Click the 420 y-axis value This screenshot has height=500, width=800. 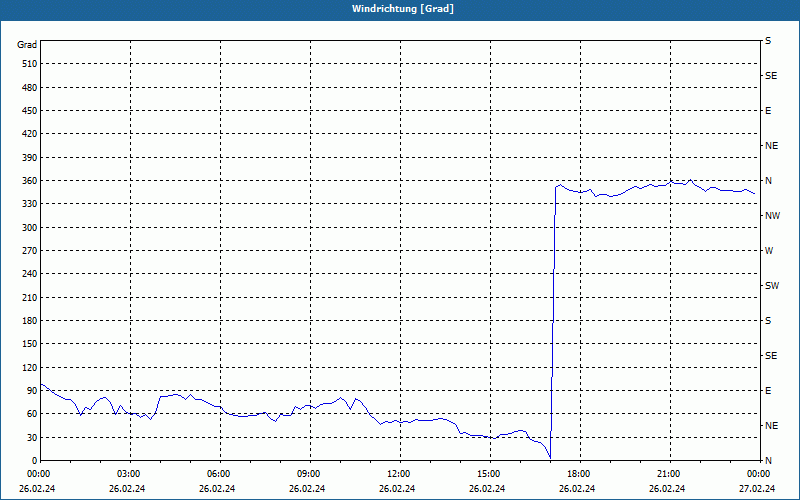[30, 134]
